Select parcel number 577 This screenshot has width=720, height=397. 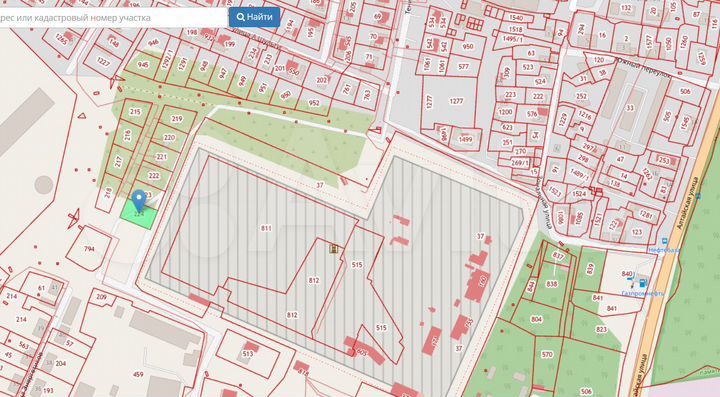(463, 67)
